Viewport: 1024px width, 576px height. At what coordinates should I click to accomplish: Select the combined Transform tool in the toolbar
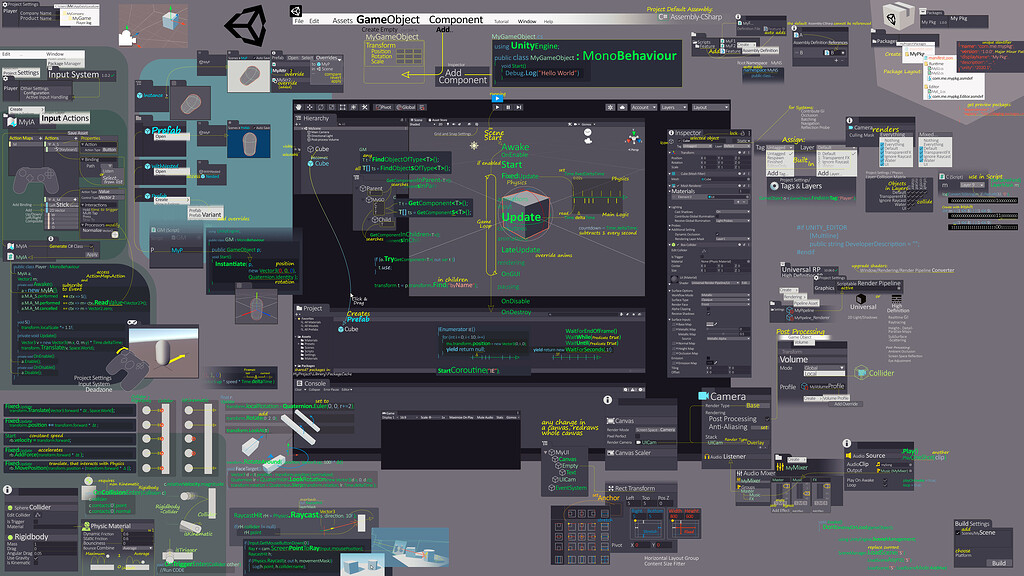(x=354, y=107)
